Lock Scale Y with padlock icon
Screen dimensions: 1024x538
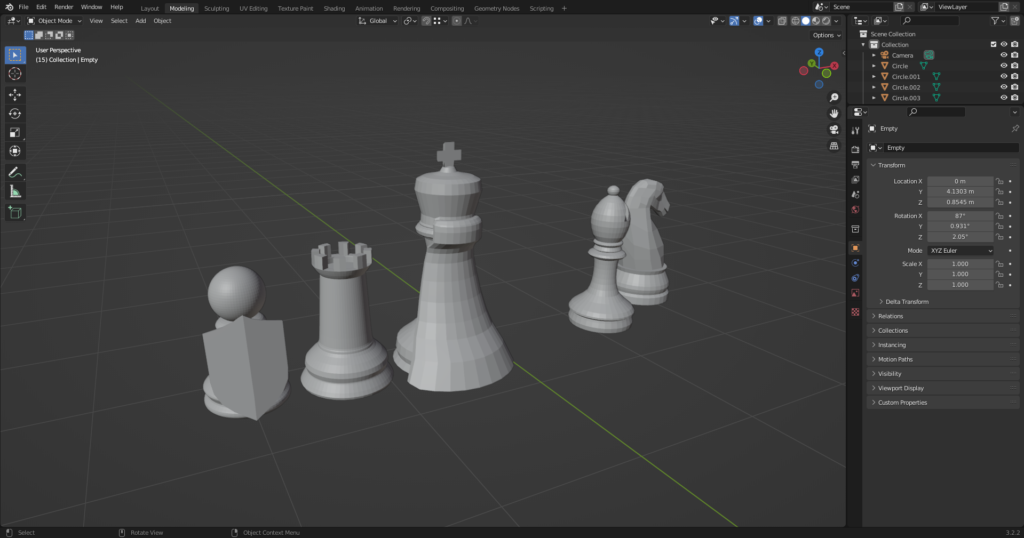coord(1000,274)
